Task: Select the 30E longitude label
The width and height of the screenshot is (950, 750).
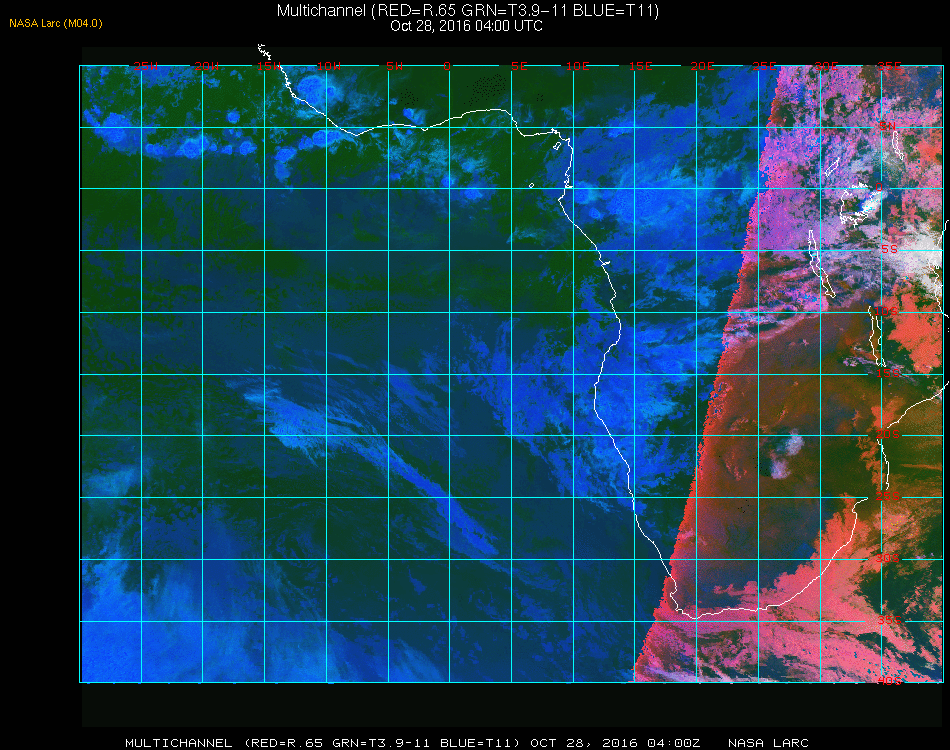Action: click(x=826, y=66)
